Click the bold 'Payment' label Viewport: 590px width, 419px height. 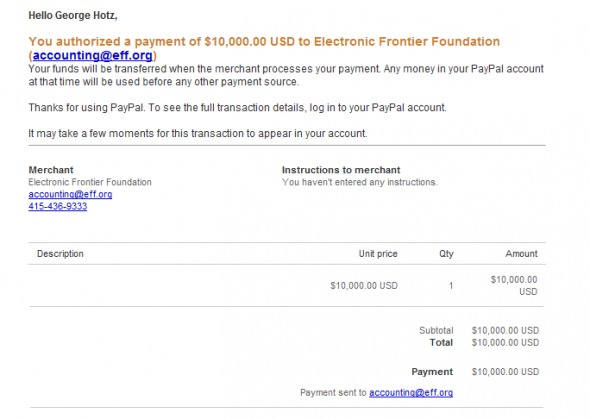pyautogui.click(x=432, y=372)
